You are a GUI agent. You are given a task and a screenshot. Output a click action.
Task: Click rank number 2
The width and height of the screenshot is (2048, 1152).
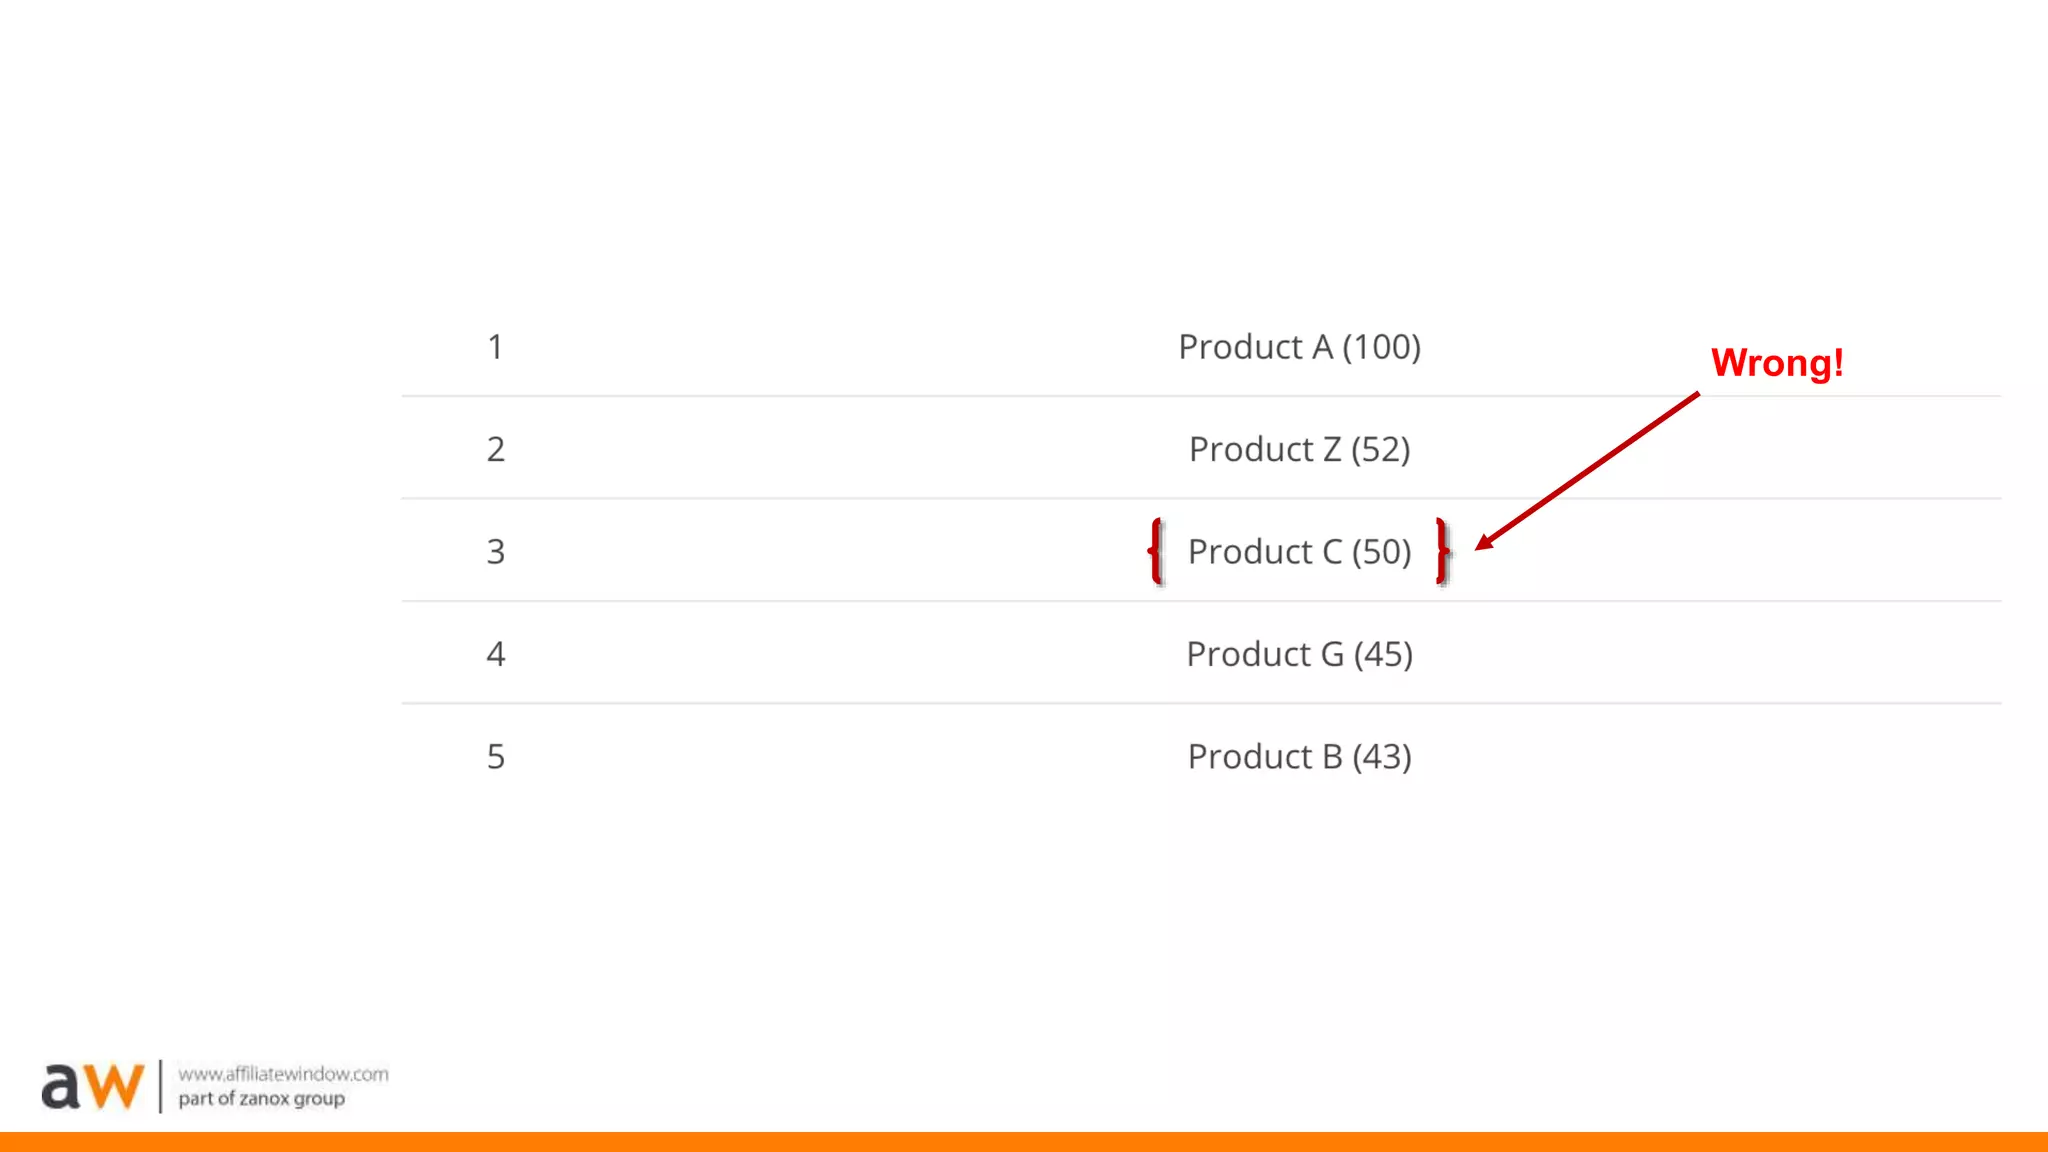(x=495, y=450)
